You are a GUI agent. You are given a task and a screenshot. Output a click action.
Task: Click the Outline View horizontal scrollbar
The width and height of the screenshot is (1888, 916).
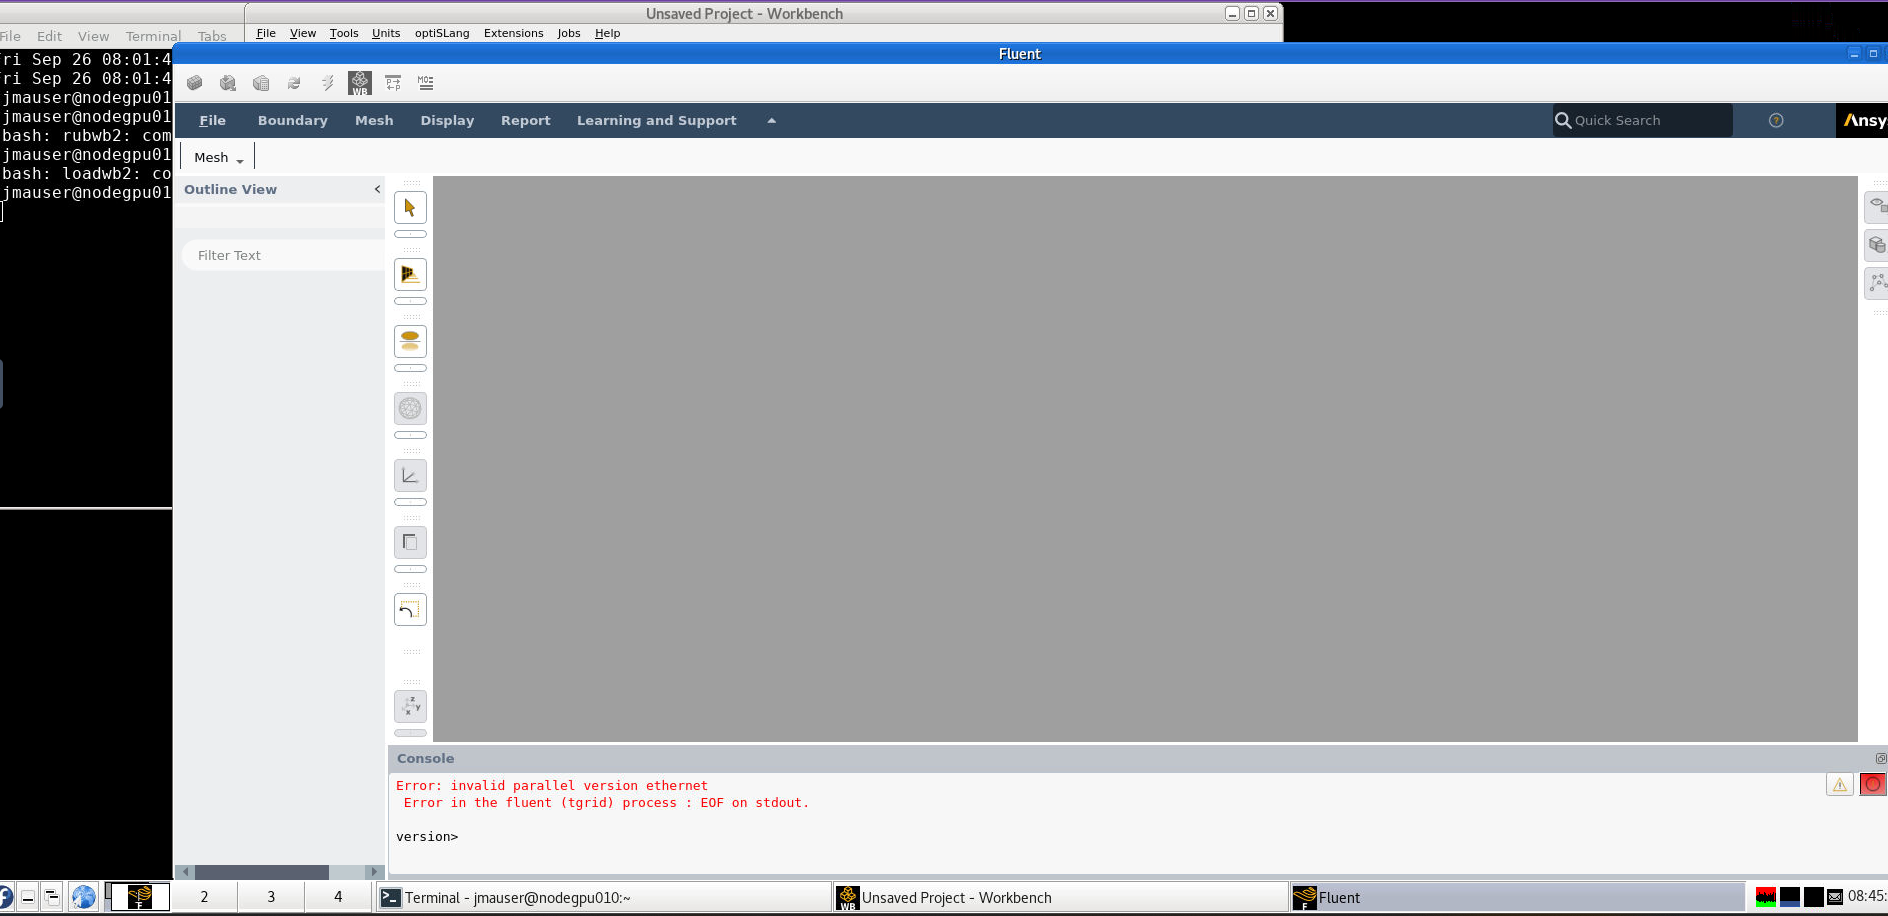coord(279,872)
